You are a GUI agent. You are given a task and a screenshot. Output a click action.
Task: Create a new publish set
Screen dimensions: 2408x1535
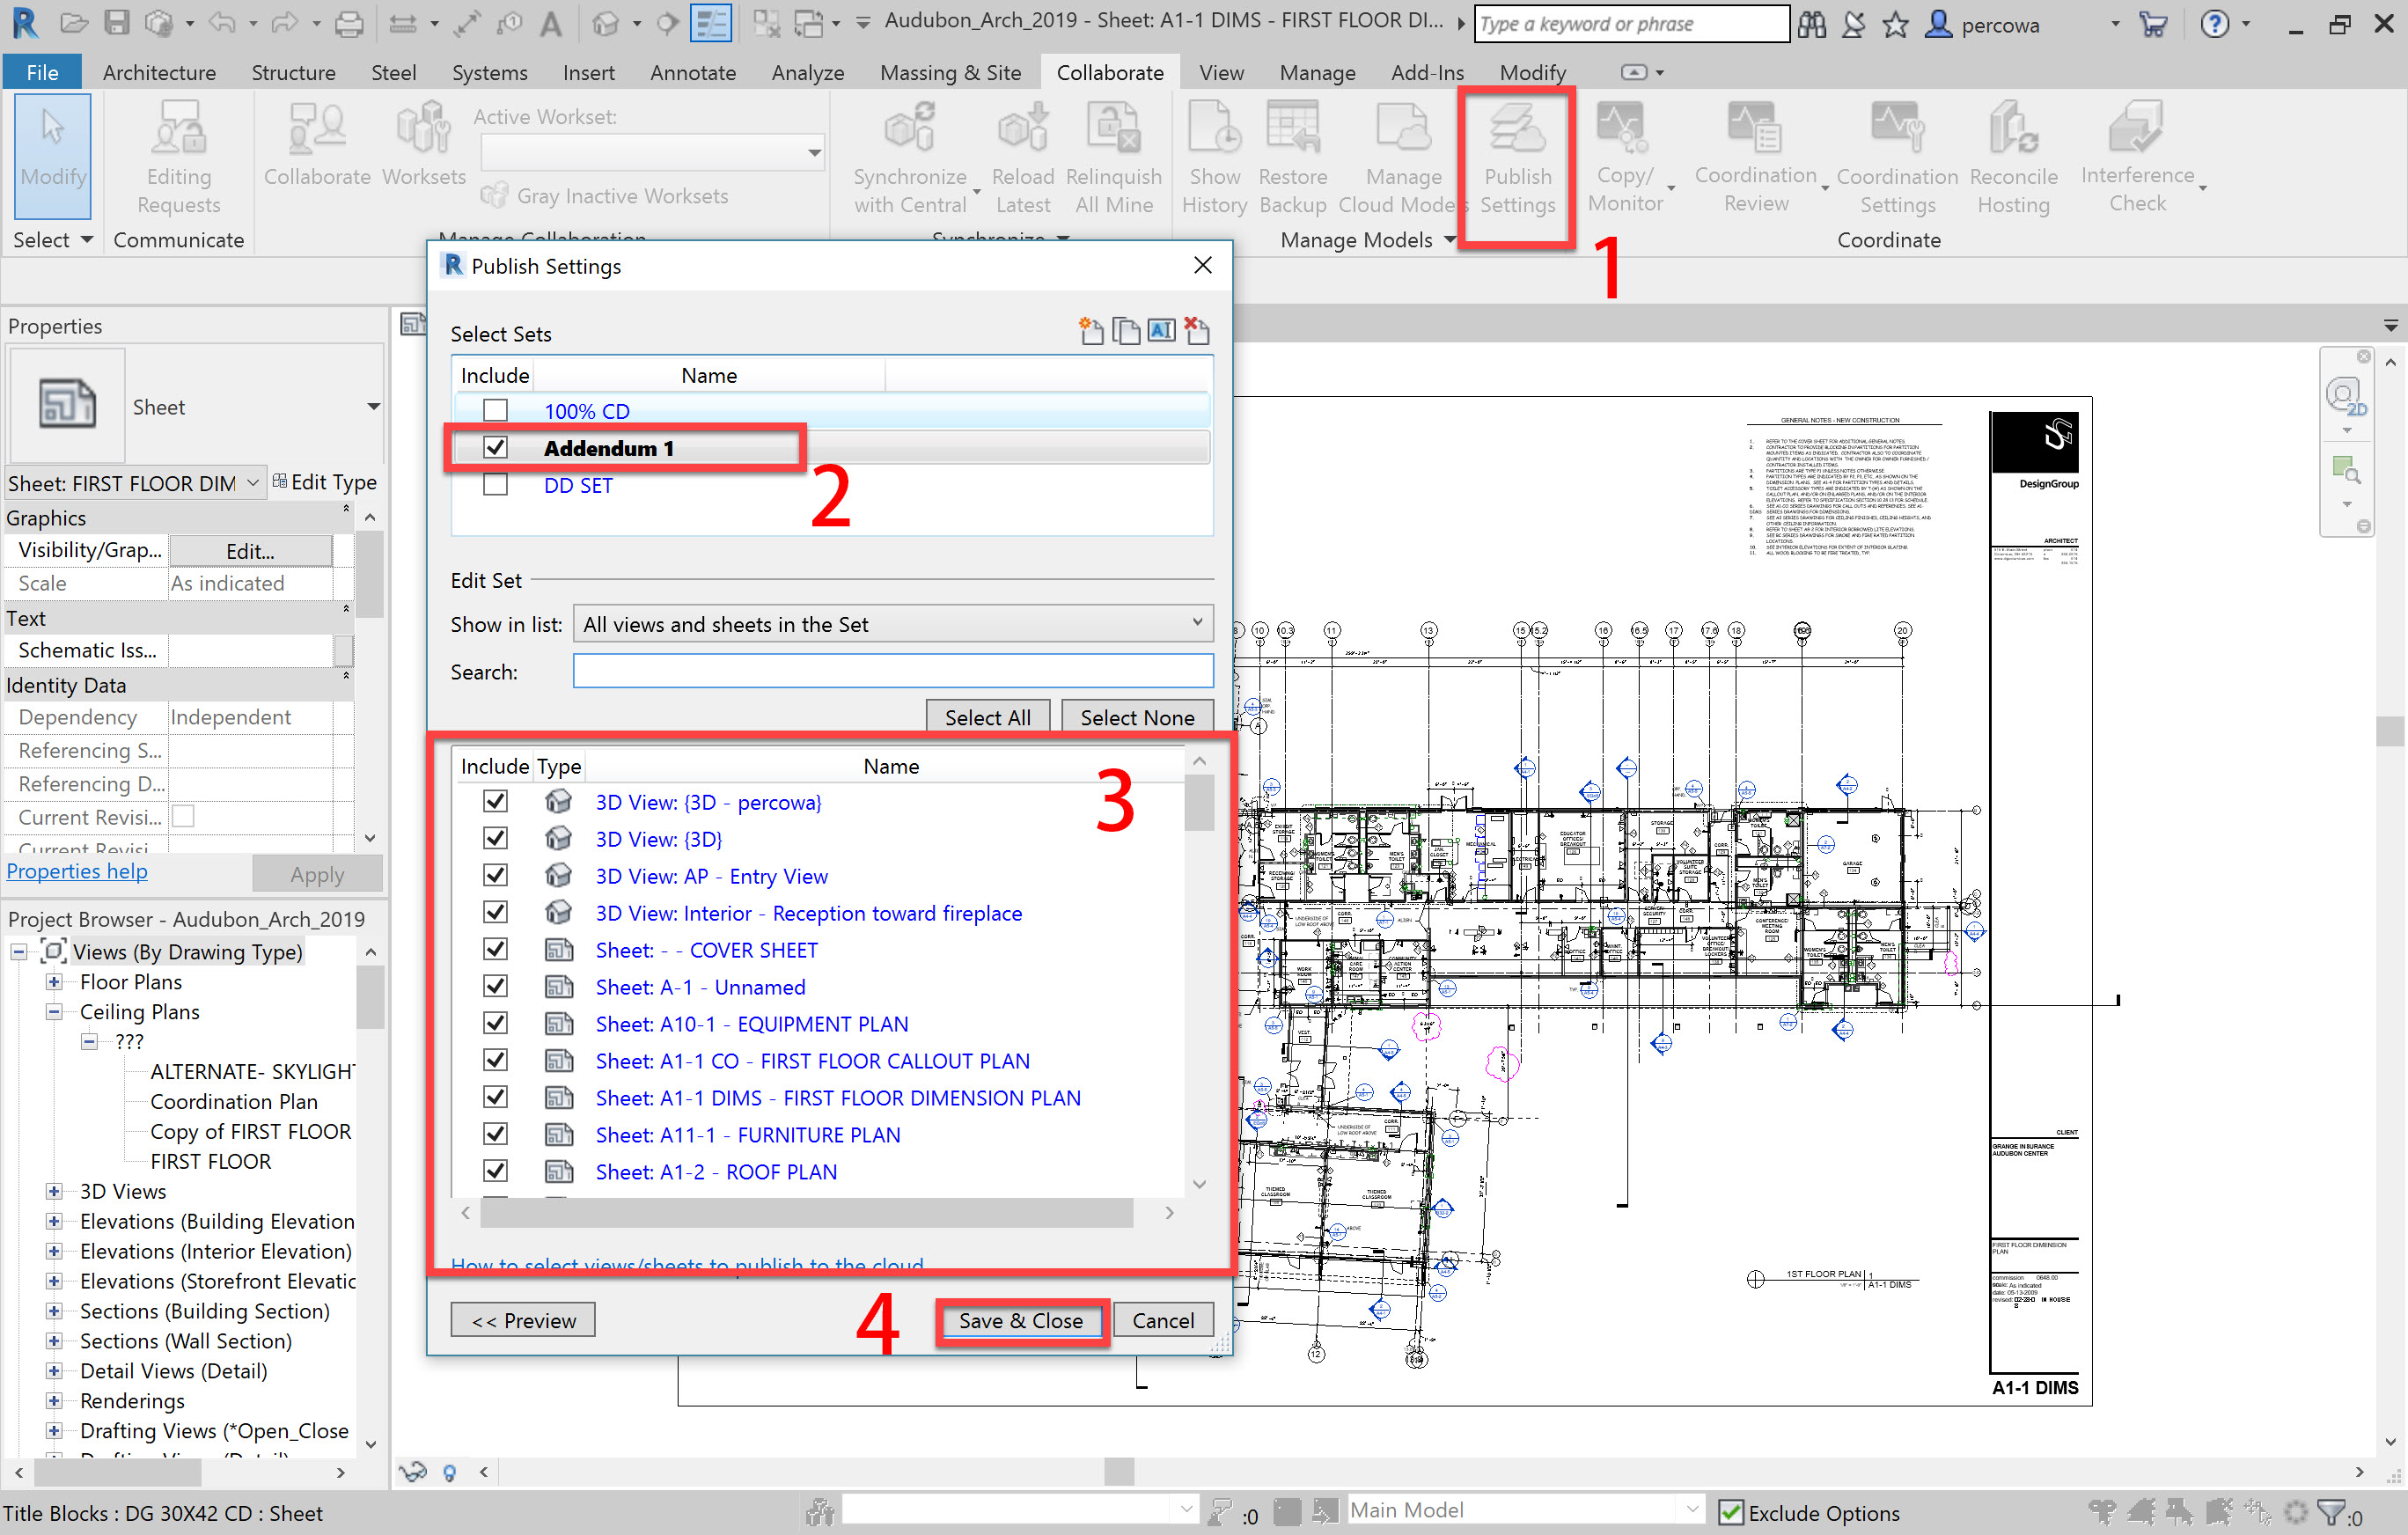pyautogui.click(x=1091, y=330)
